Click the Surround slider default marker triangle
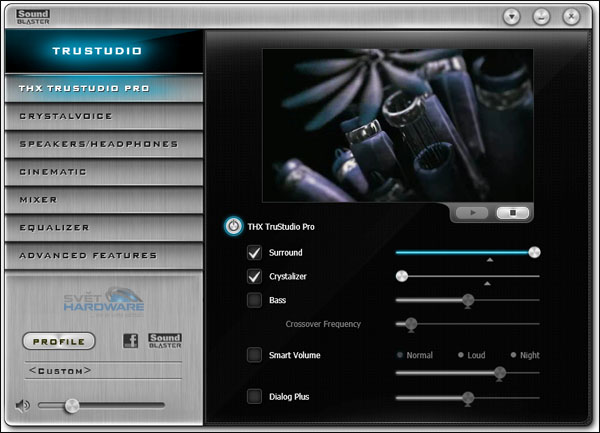This screenshot has height=433, width=600. pyautogui.click(x=489, y=260)
